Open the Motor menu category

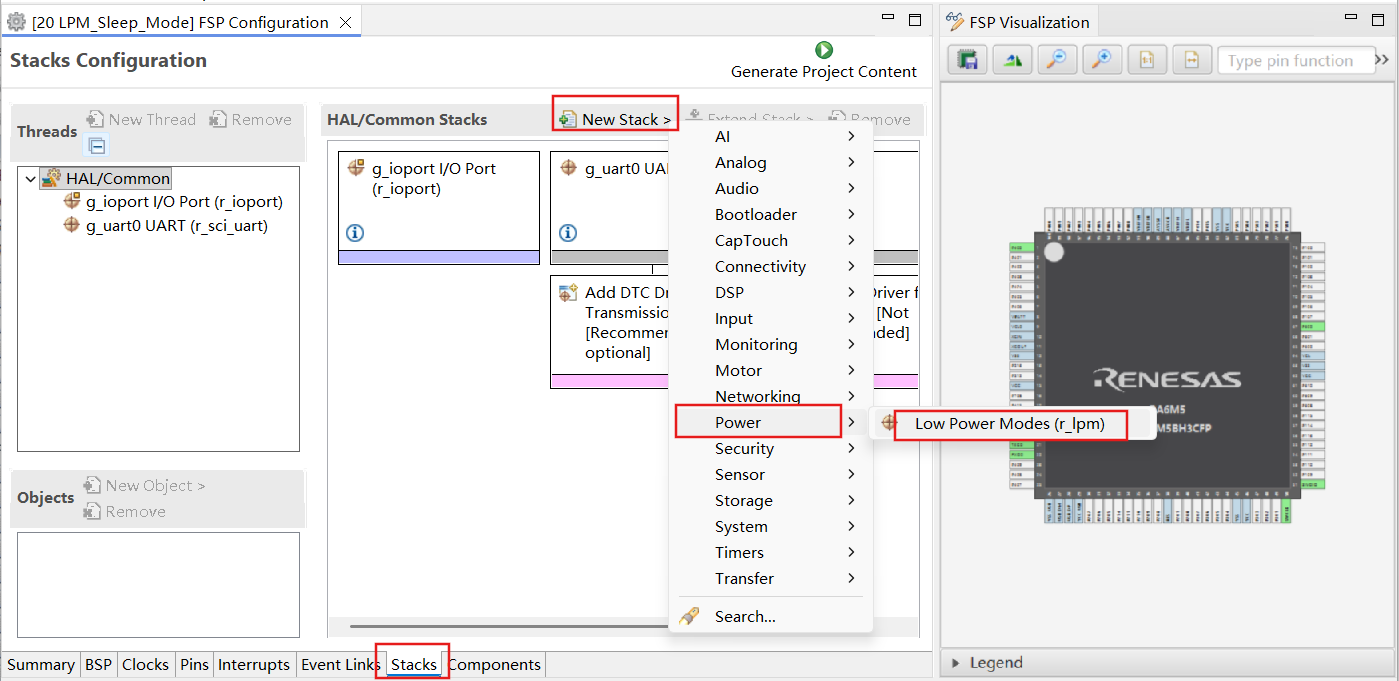click(x=769, y=370)
